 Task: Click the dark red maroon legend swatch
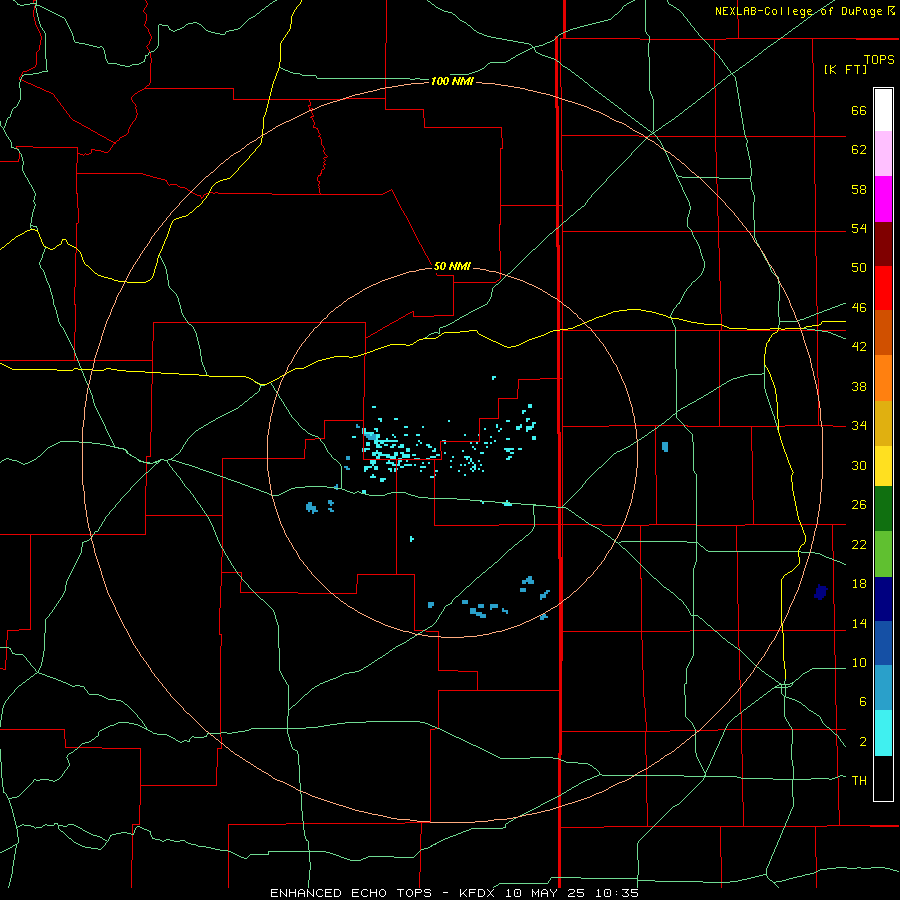pos(883,244)
